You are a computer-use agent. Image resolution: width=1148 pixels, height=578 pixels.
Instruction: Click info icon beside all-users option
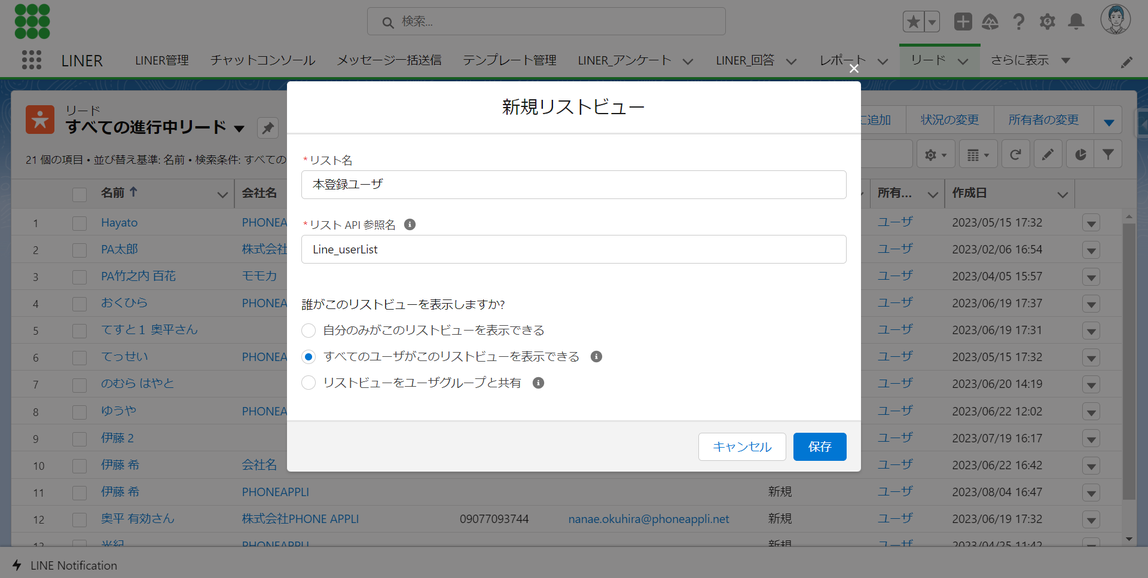(597, 356)
